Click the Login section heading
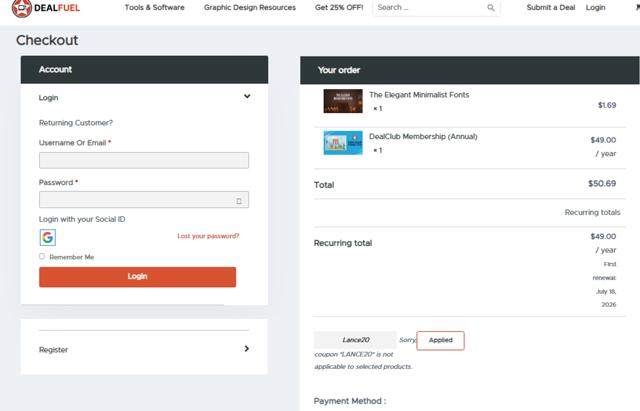The width and height of the screenshot is (640, 411). 49,98
